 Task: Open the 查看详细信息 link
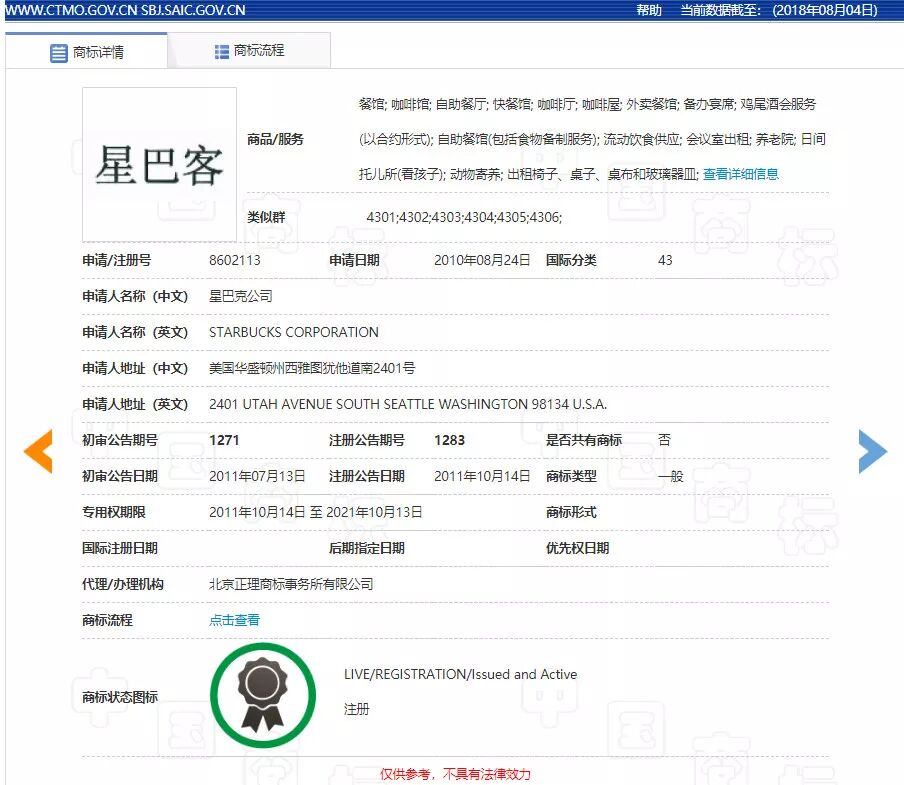pyautogui.click(x=740, y=174)
